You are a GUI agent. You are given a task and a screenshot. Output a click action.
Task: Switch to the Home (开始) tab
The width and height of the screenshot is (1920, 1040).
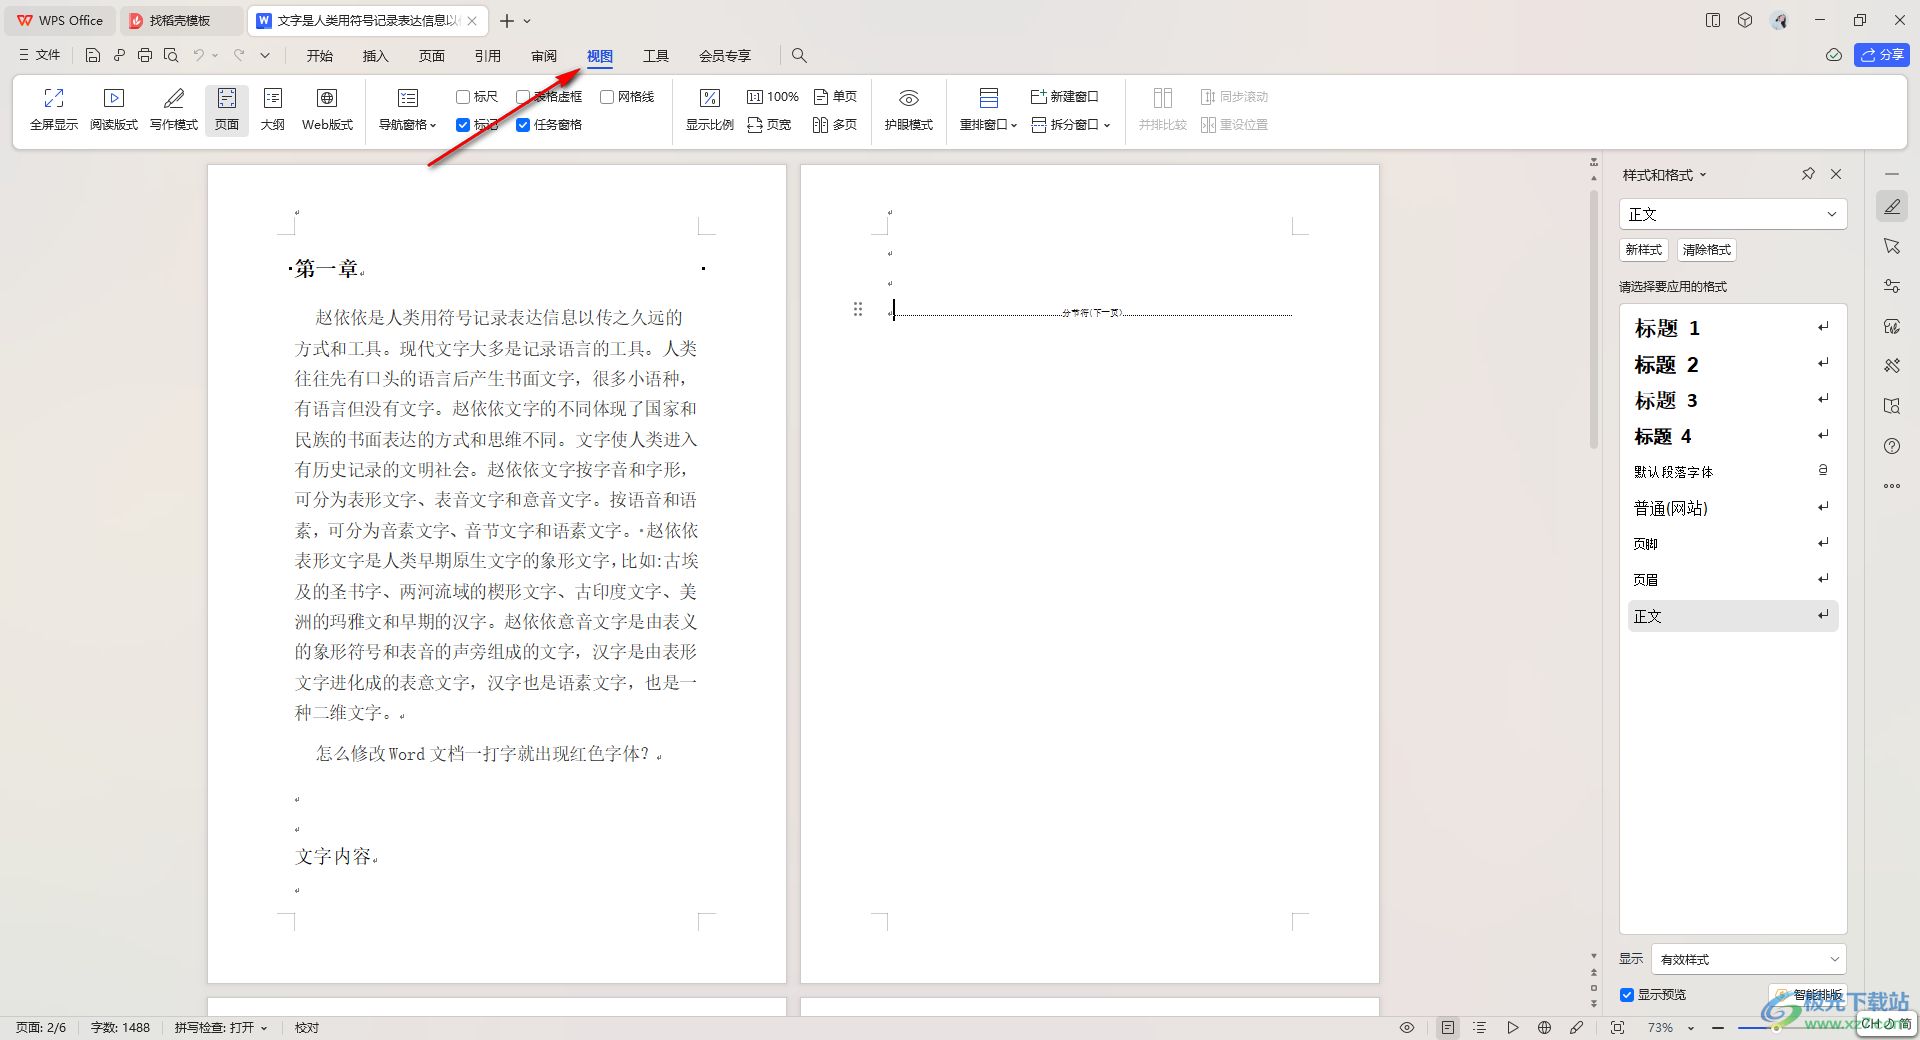(x=320, y=55)
